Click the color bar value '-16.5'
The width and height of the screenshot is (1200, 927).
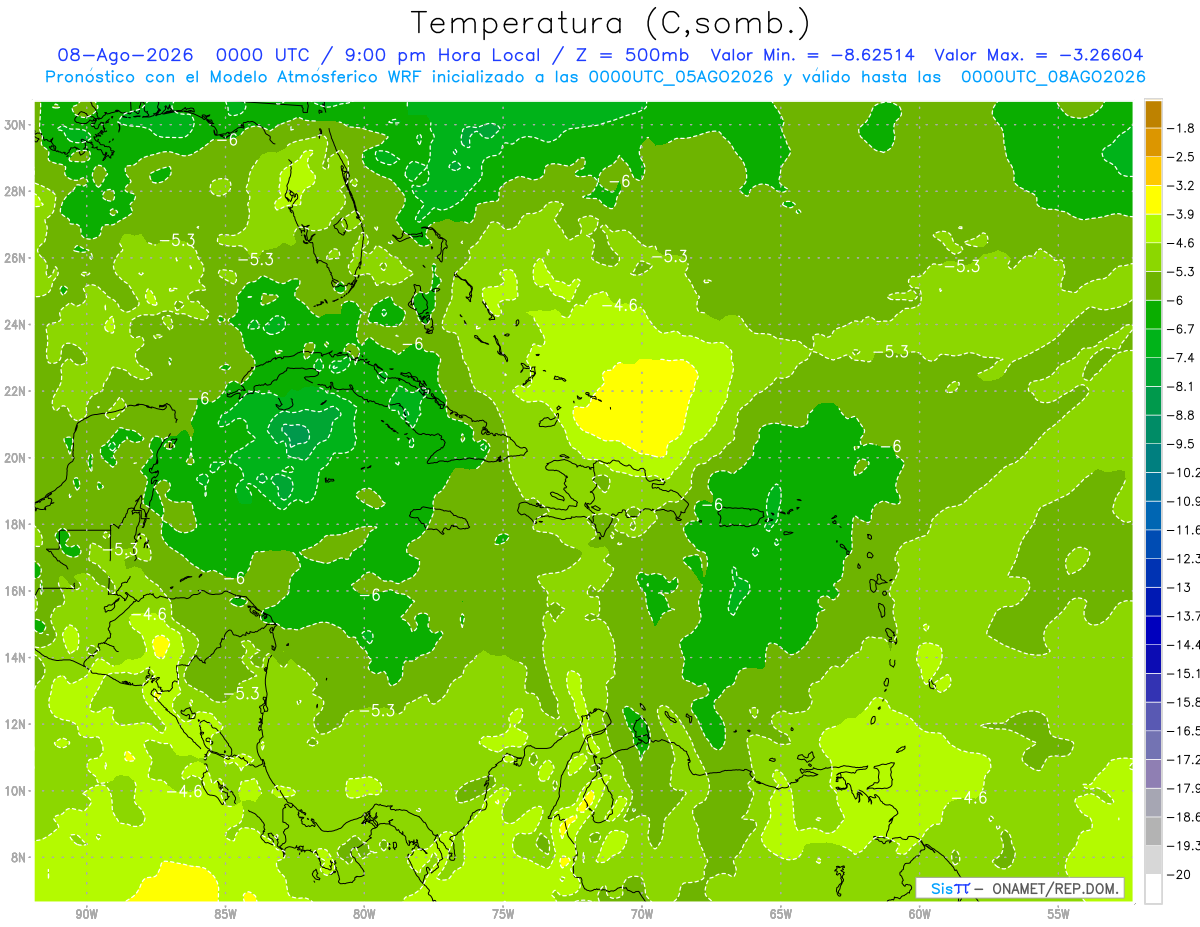pos(1184,730)
